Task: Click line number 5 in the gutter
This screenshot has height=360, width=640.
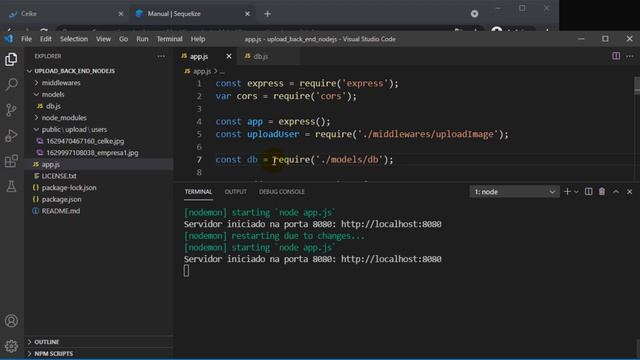Action: coord(199,134)
